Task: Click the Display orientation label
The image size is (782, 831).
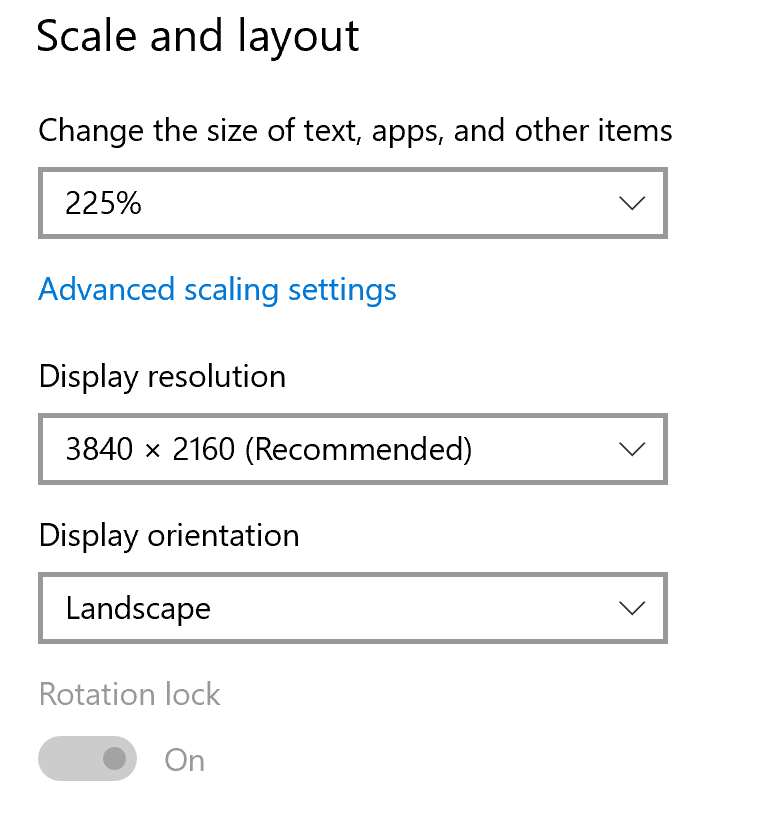Action: click(168, 536)
